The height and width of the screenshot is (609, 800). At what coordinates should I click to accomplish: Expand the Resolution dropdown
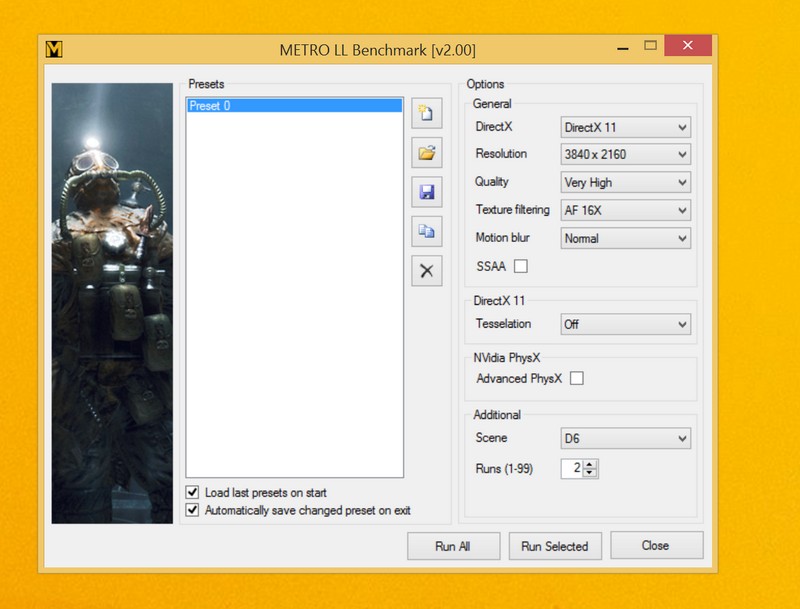(625, 155)
